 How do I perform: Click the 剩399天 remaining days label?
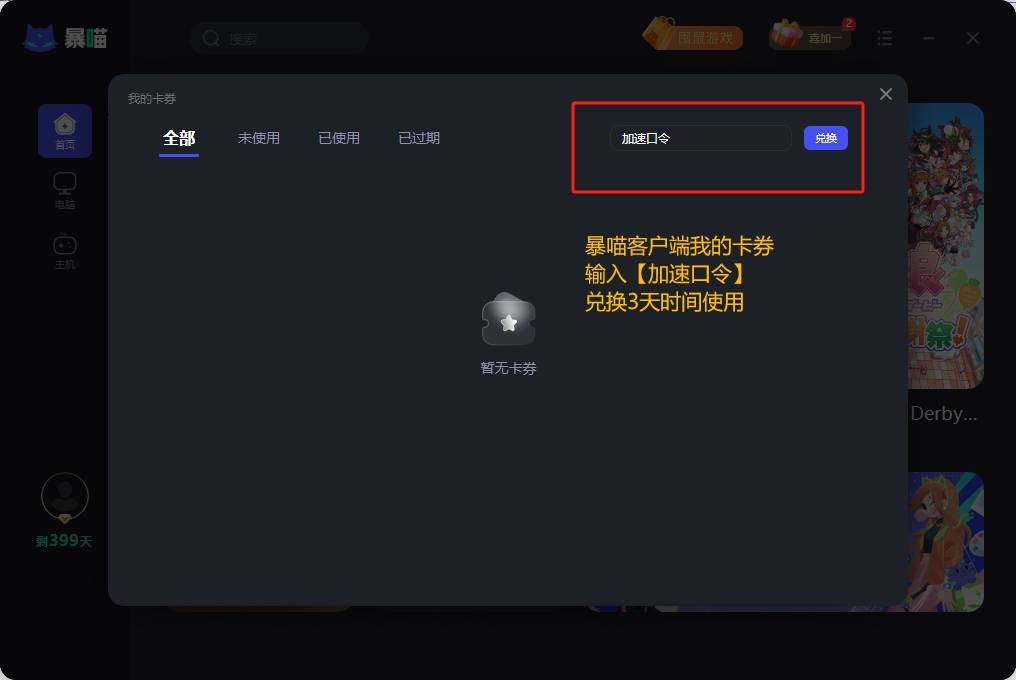click(x=64, y=541)
